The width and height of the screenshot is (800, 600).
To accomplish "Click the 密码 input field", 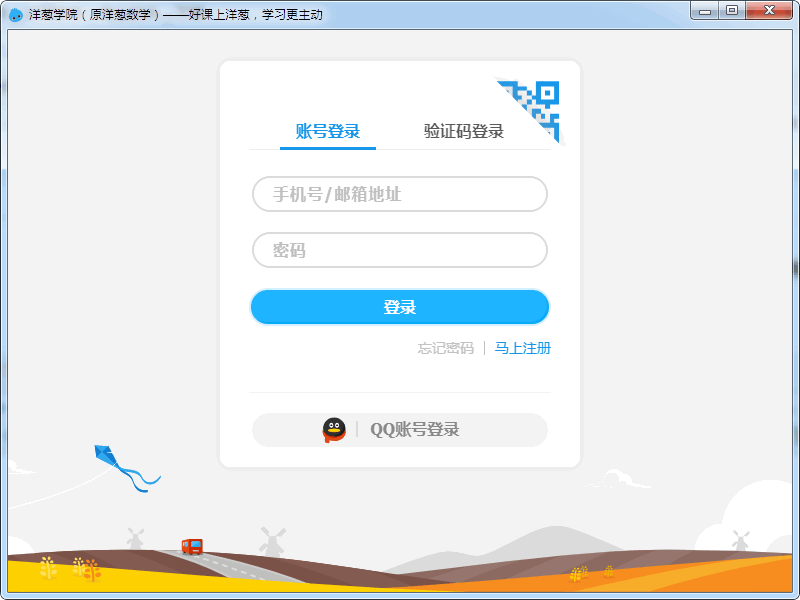I will [399, 250].
